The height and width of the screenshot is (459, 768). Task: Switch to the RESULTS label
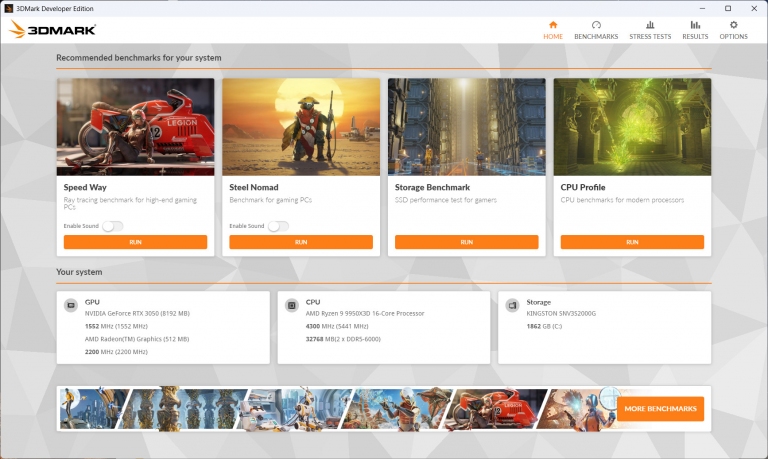[695, 36]
